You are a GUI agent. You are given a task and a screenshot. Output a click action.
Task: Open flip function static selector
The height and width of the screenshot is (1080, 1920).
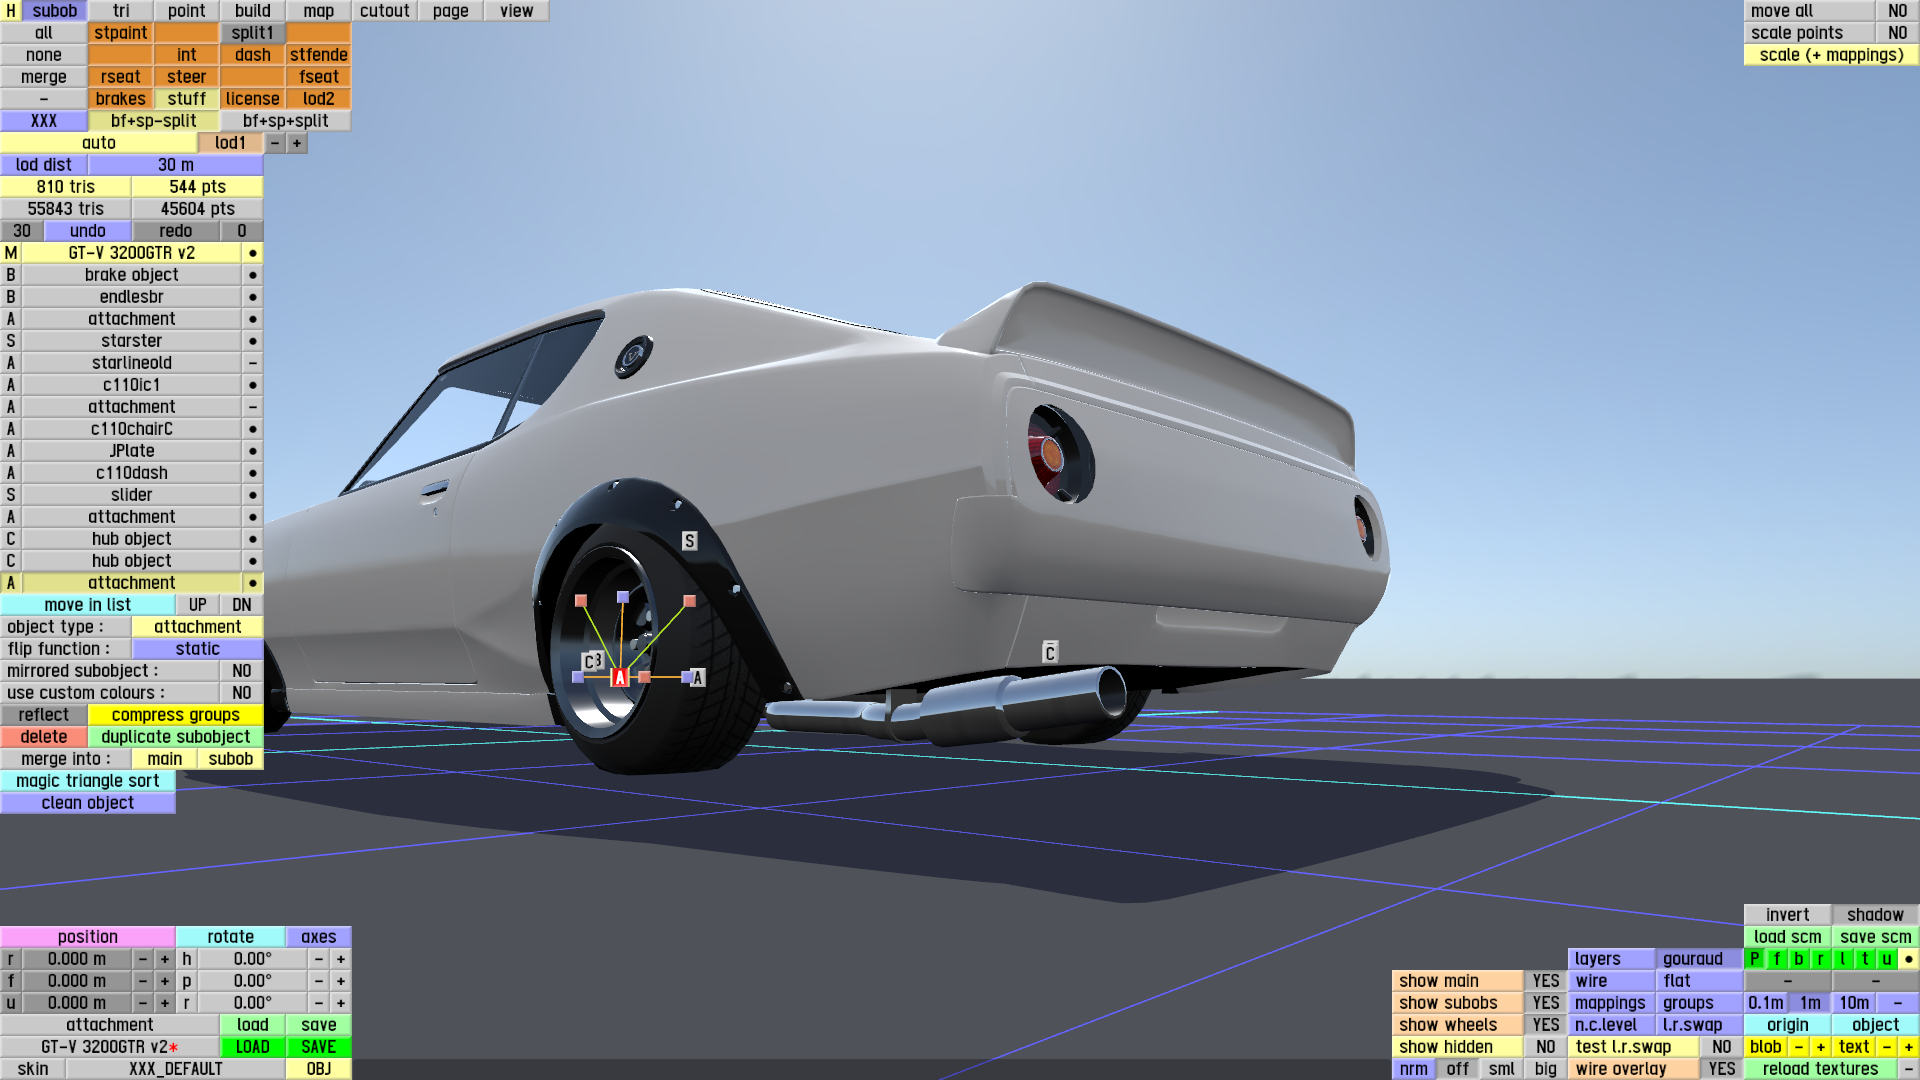197,649
